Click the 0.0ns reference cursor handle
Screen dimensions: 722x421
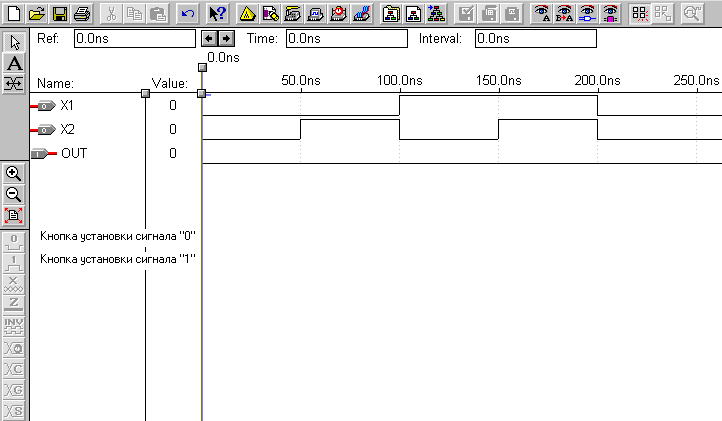[202, 68]
